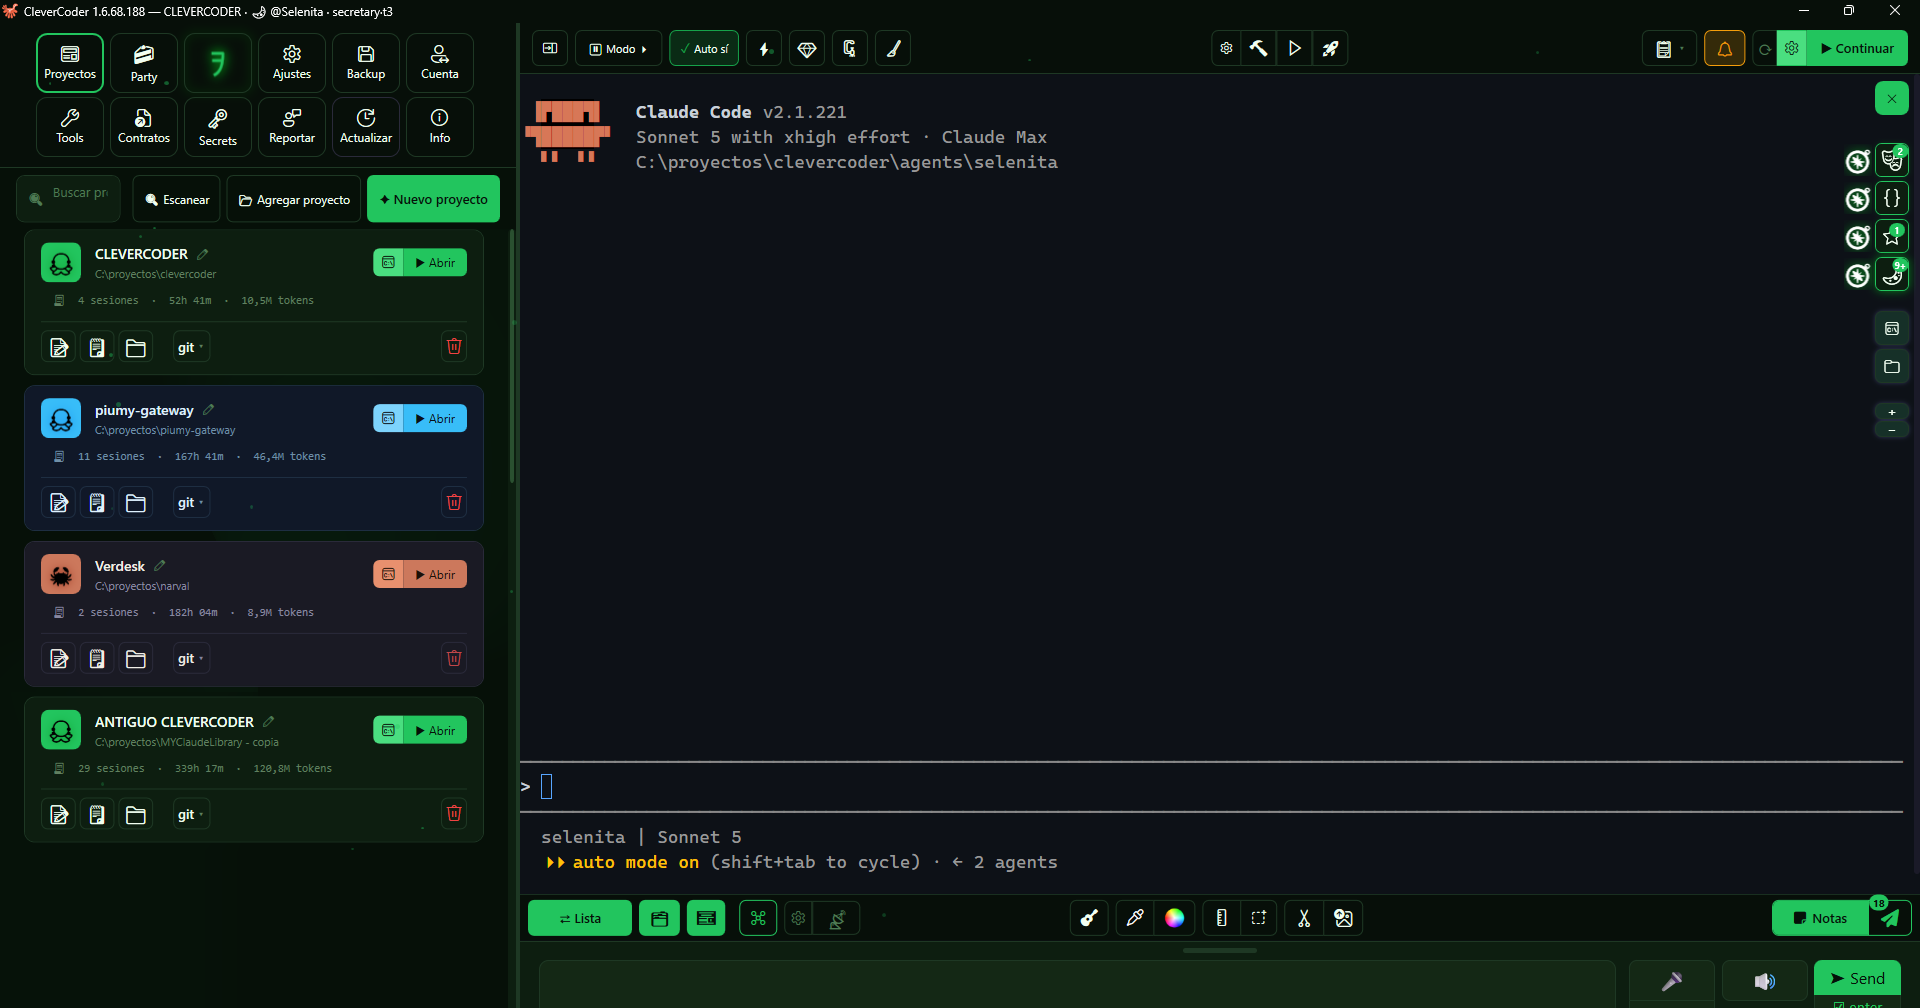
Task: Click the hammer build icon
Action: click(x=1259, y=48)
